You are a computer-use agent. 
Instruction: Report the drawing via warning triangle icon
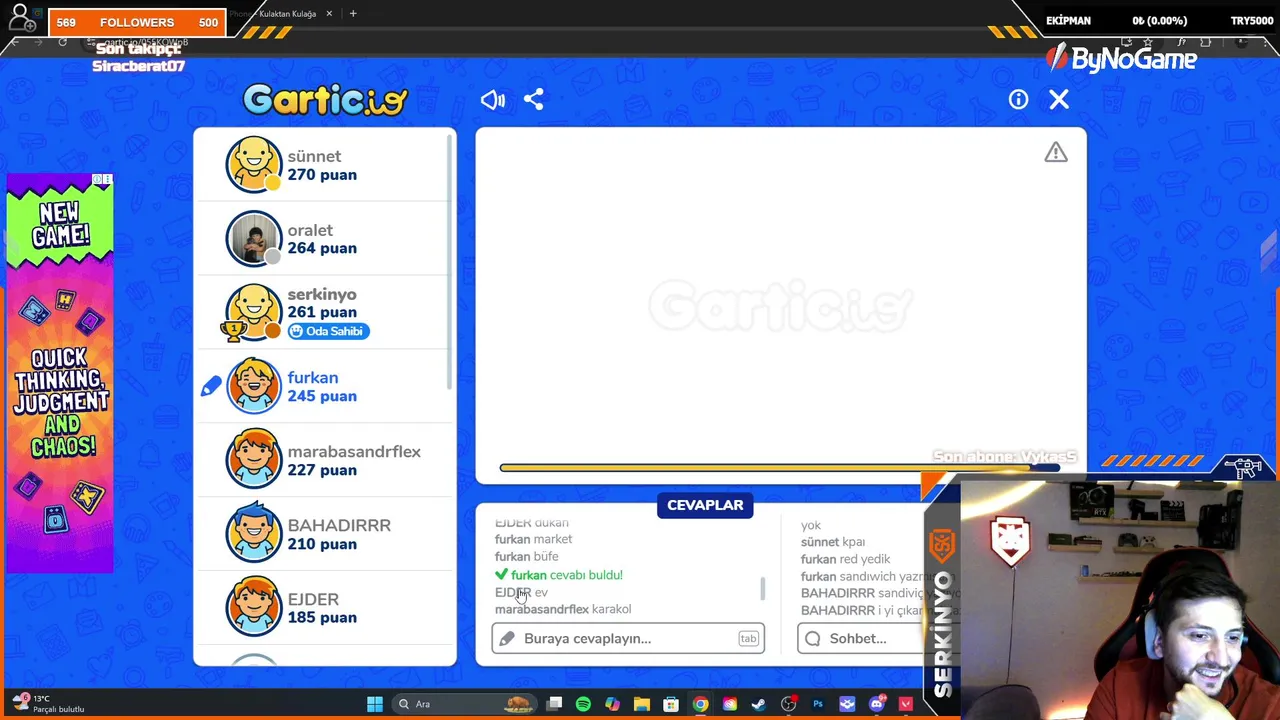pos(1056,152)
